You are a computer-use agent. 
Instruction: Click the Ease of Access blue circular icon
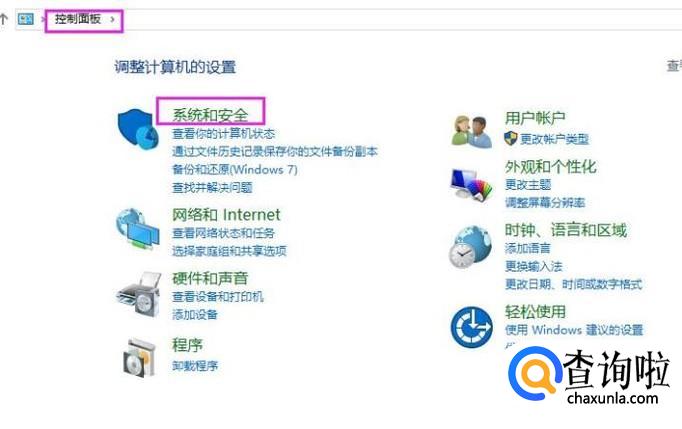tap(471, 327)
